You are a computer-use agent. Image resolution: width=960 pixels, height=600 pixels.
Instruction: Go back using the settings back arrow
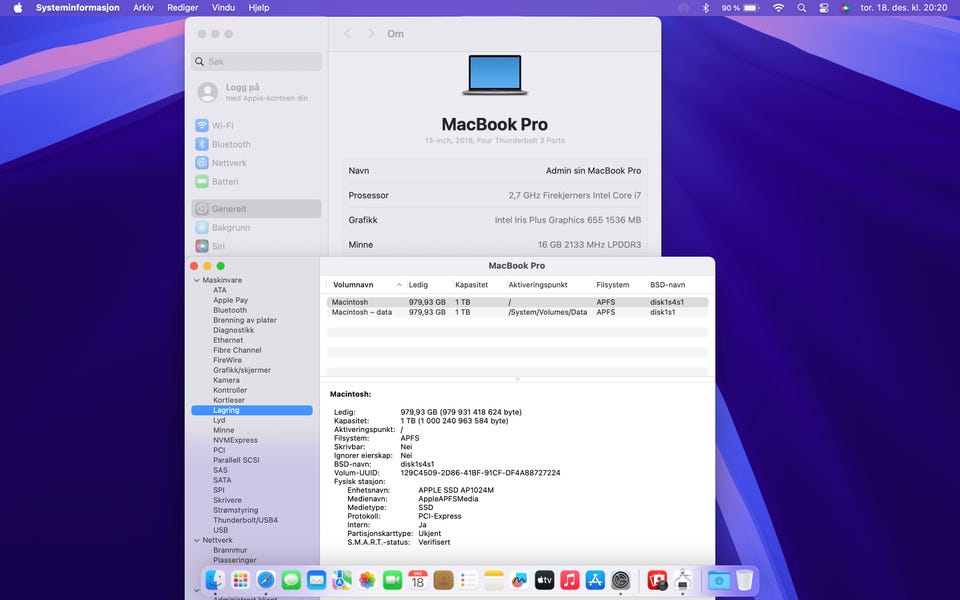(347, 34)
